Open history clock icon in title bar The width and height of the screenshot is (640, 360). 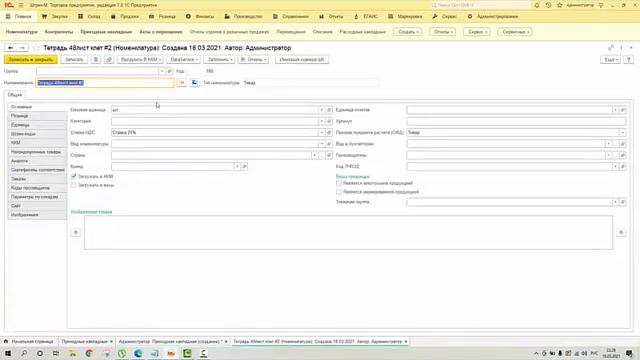point(548,5)
